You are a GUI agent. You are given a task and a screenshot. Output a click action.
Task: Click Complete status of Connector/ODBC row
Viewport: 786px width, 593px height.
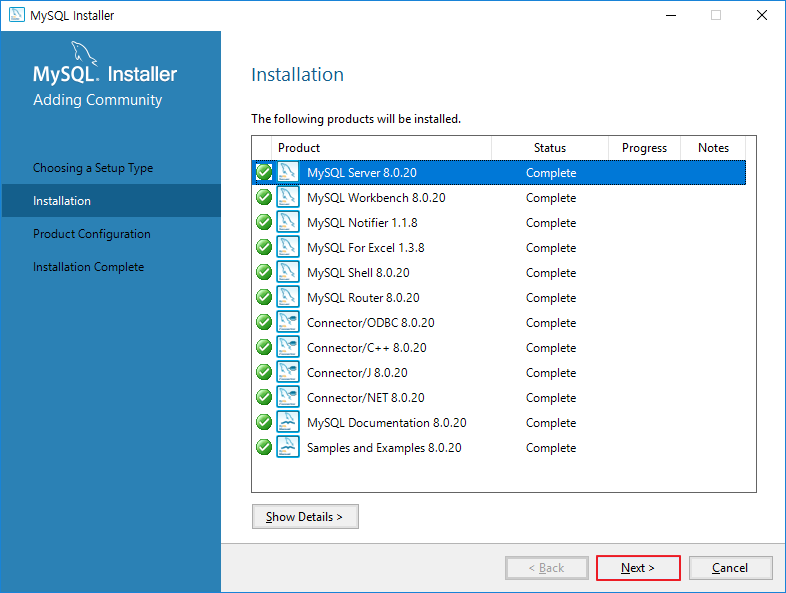[x=551, y=323]
